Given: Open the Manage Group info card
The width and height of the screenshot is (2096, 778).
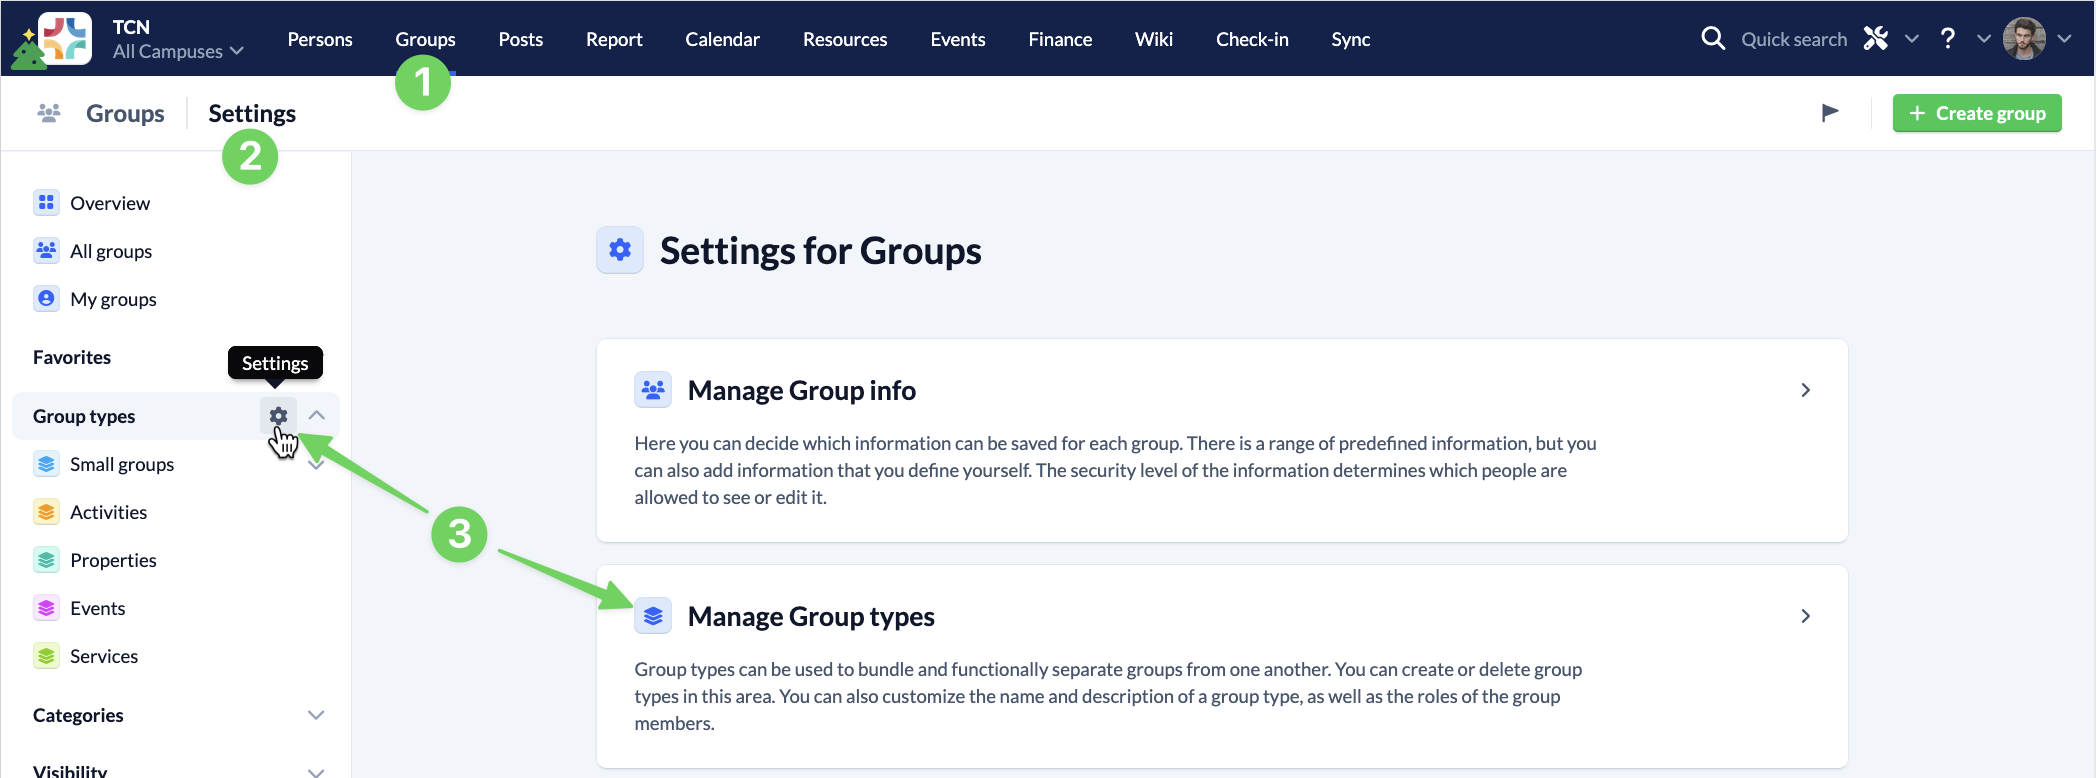Looking at the screenshot, I should (1221, 390).
